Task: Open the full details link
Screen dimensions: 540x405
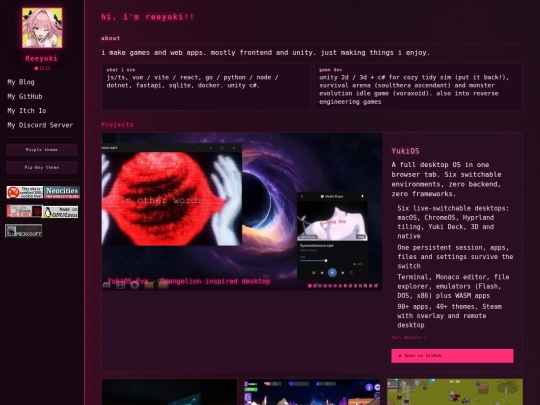Action: pos(408,338)
